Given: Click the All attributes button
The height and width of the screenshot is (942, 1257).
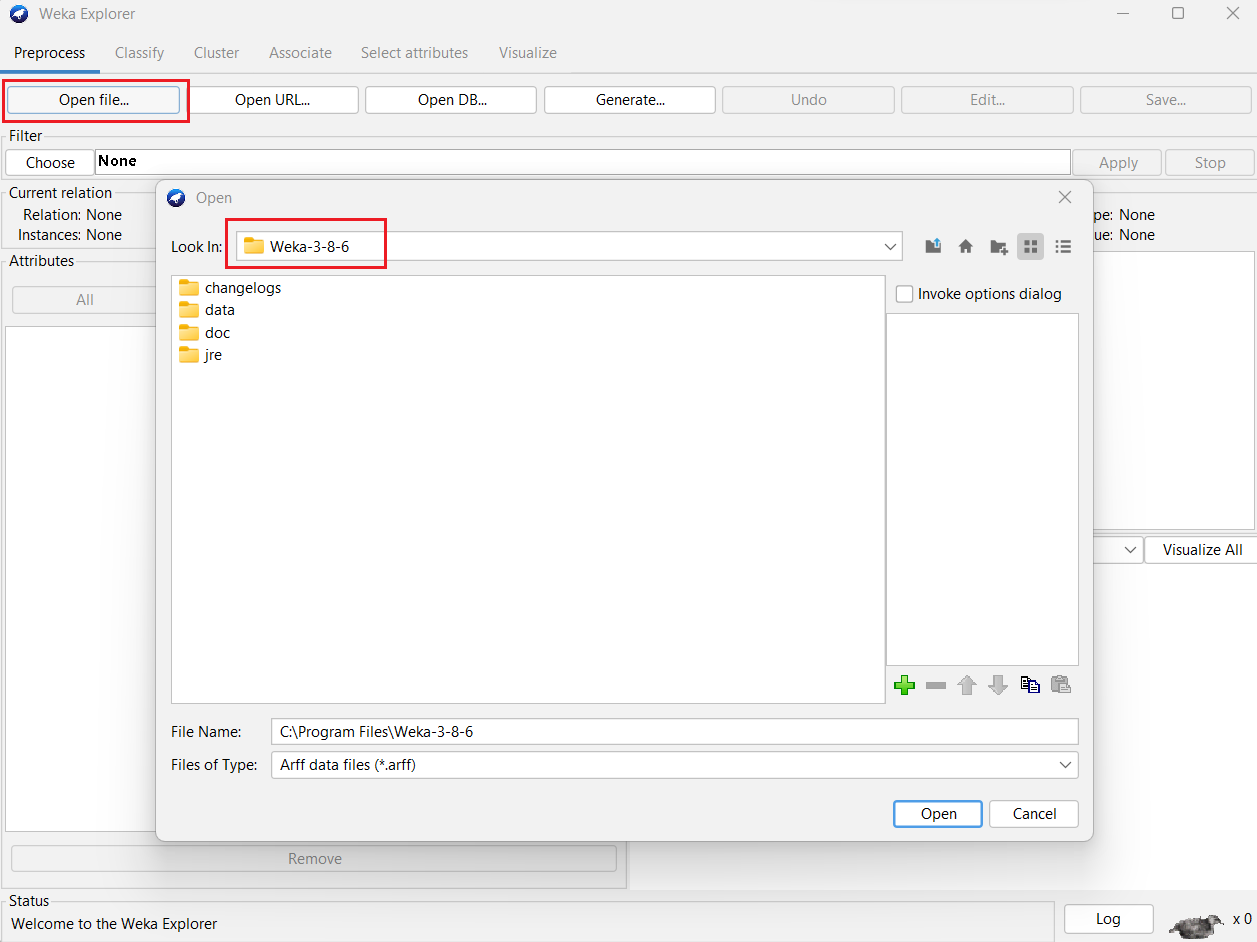Looking at the screenshot, I should [85, 300].
